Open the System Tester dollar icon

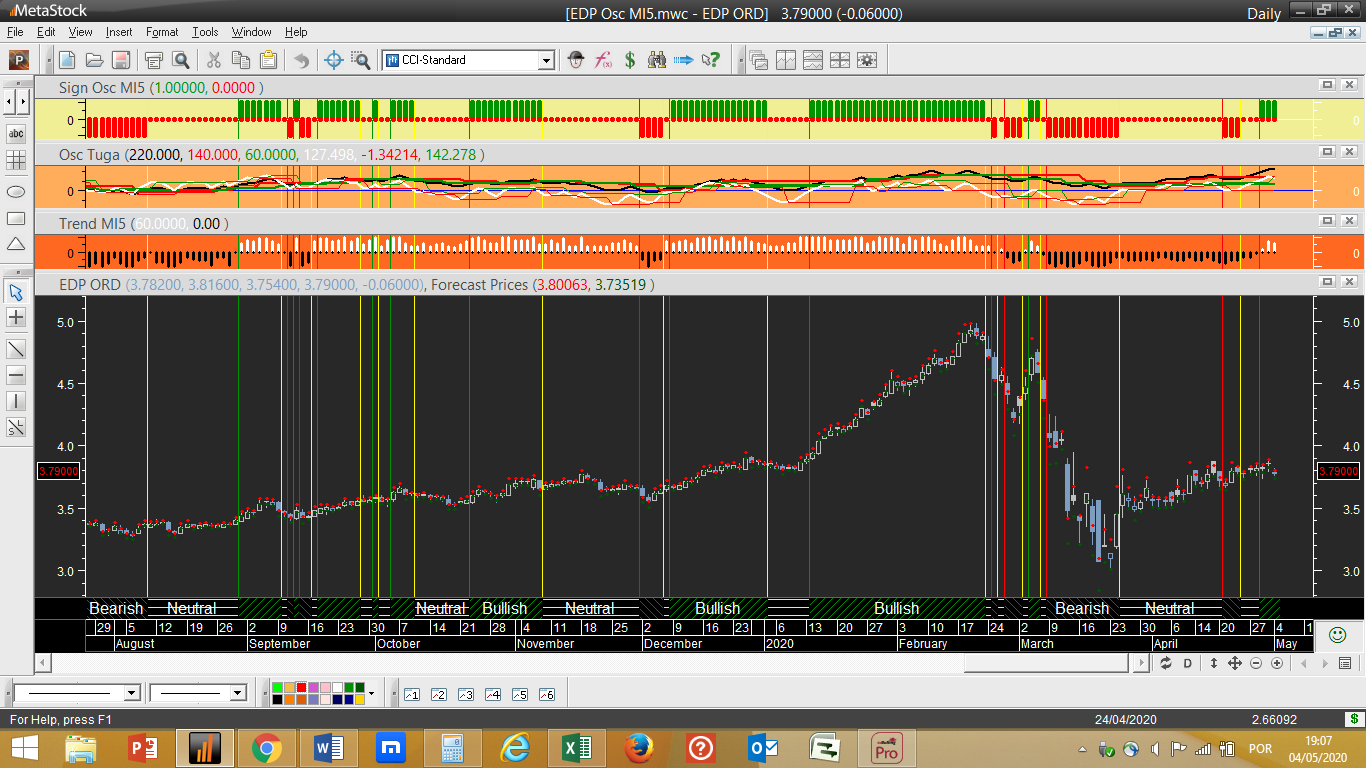pyautogui.click(x=630, y=60)
